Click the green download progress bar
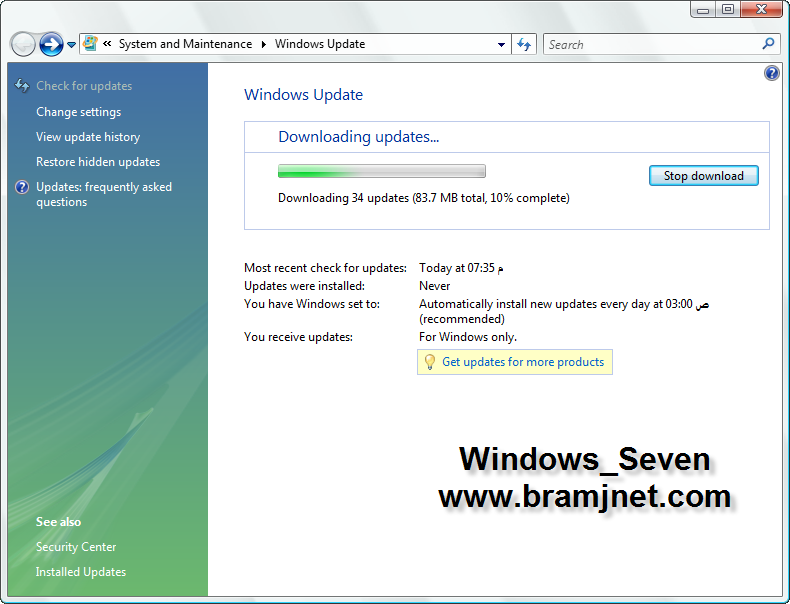 (382, 171)
